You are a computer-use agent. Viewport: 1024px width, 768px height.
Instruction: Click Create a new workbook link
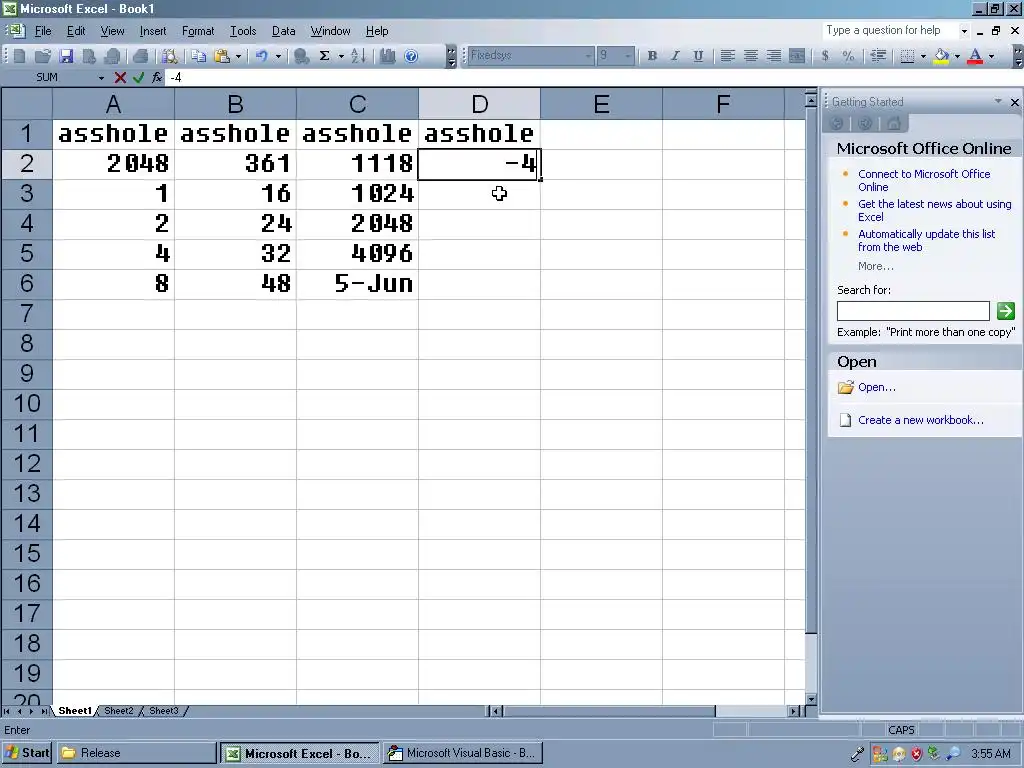point(920,420)
